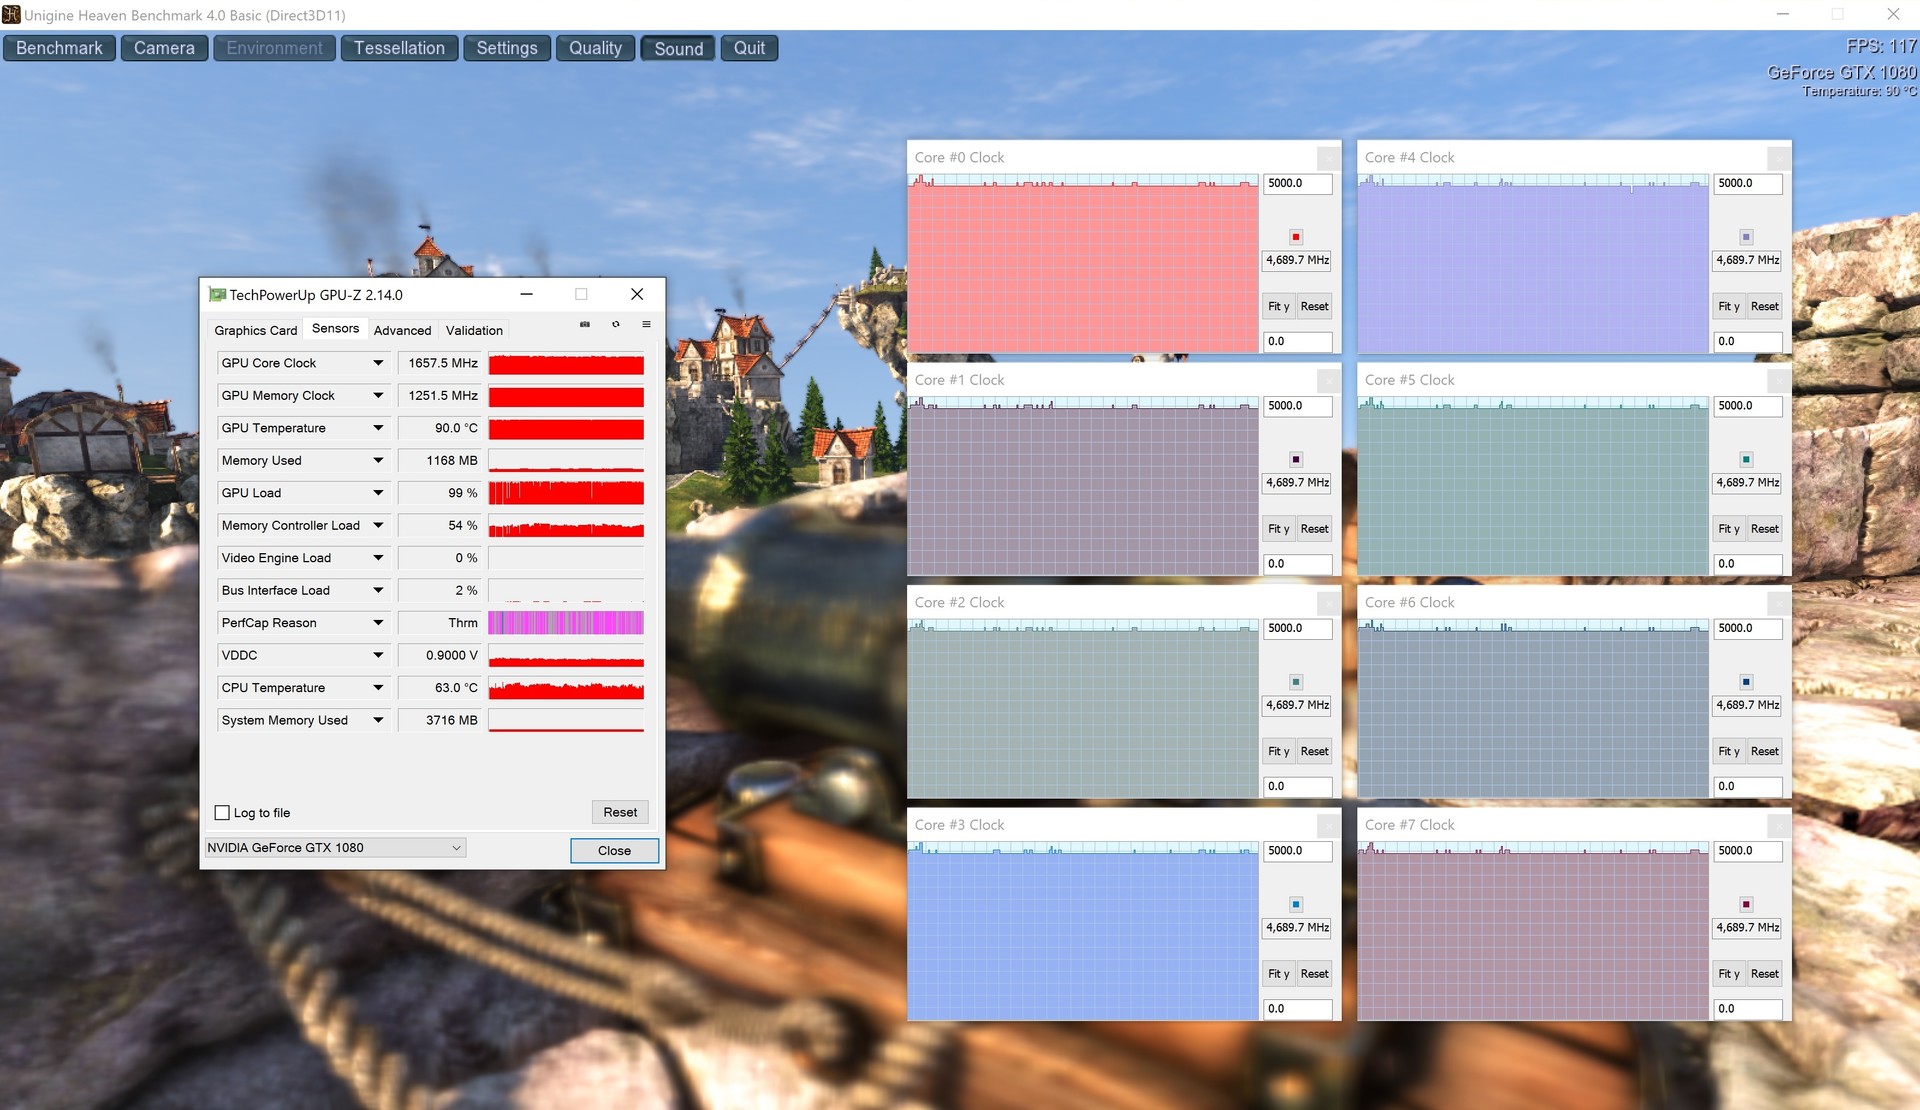This screenshot has height=1110, width=1920.
Task: Click GPU-Z refresh icon
Action: click(x=616, y=324)
